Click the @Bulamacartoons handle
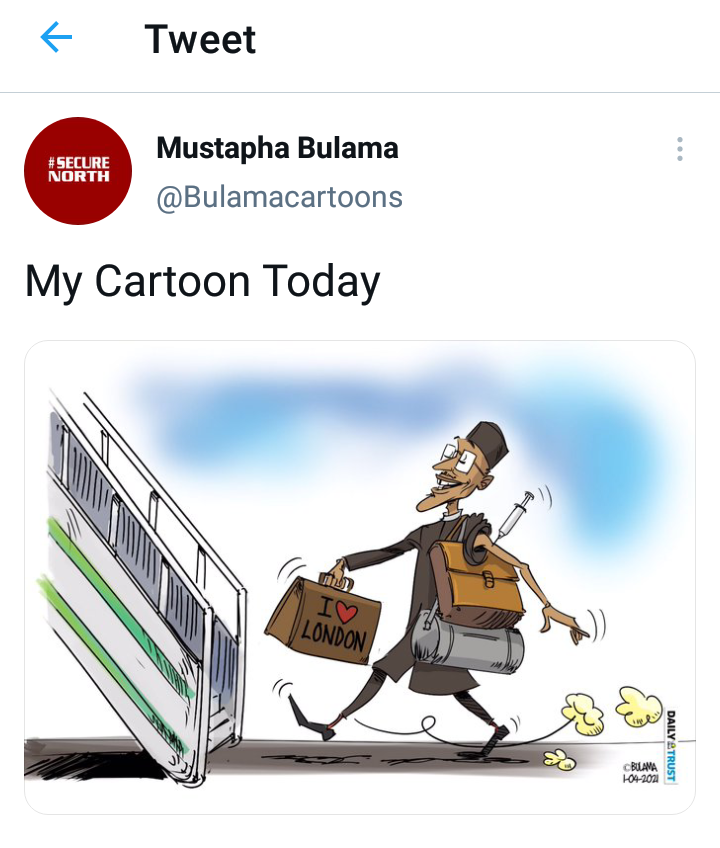This screenshot has width=720, height=848. [x=279, y=197]
